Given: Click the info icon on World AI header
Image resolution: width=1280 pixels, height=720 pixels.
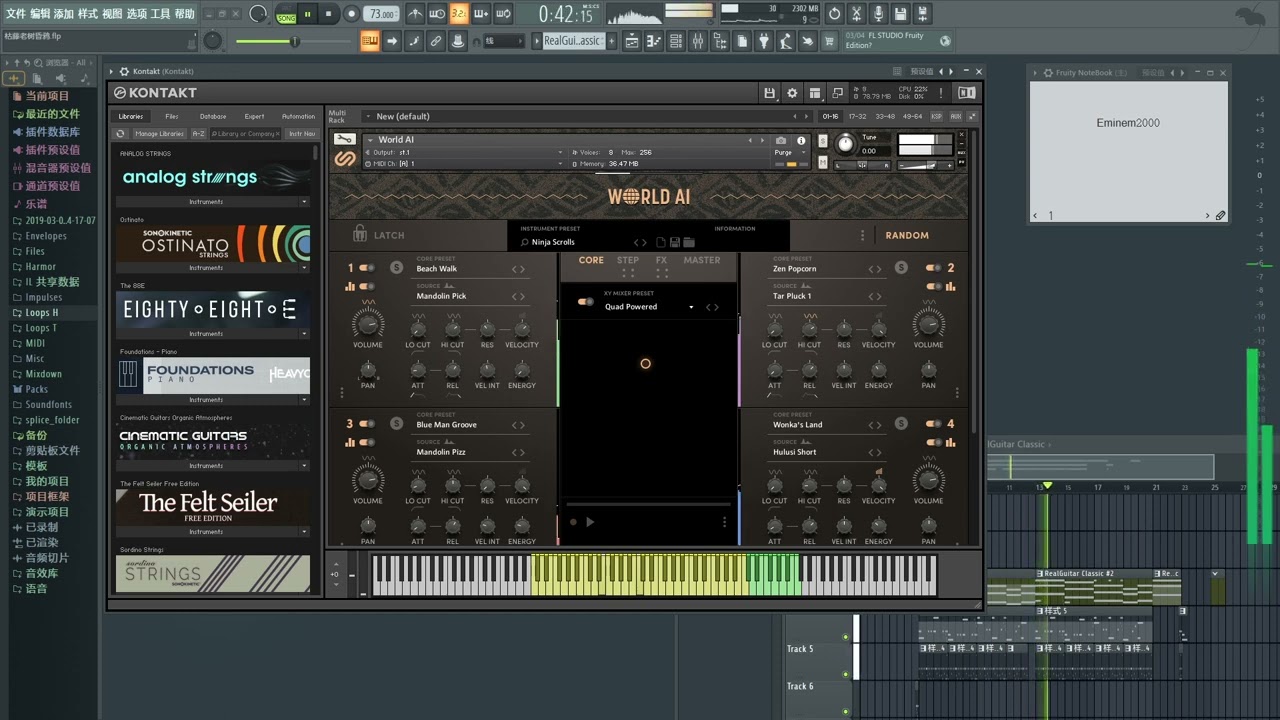Looking at the screenshot, I should [x=801, y=140].
